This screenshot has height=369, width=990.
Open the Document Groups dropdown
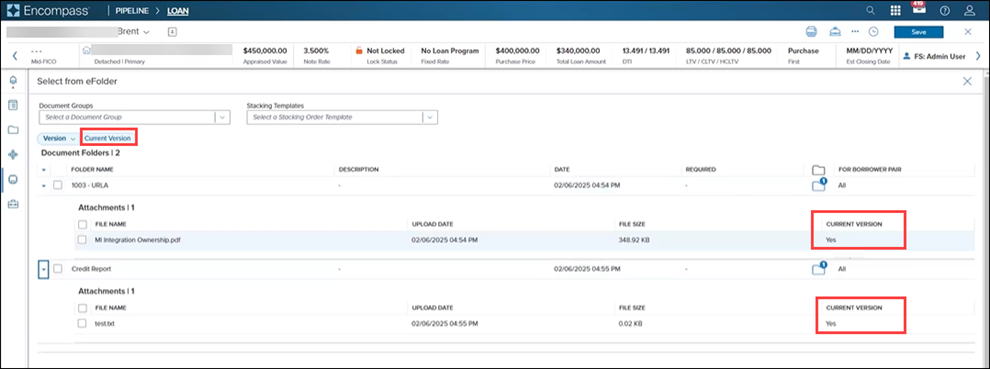[x=134, y=117]
